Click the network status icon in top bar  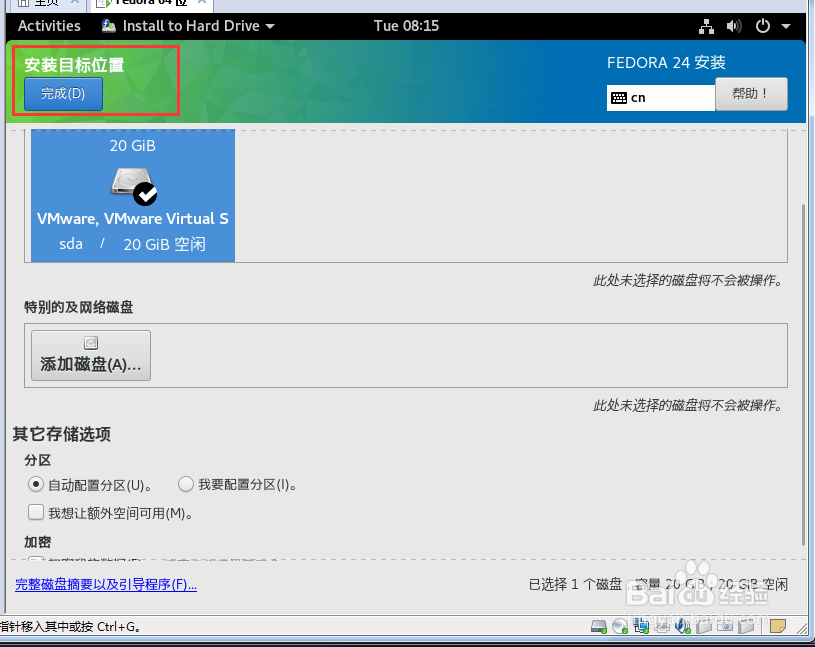pyautogui.click(x=706, y=26)
